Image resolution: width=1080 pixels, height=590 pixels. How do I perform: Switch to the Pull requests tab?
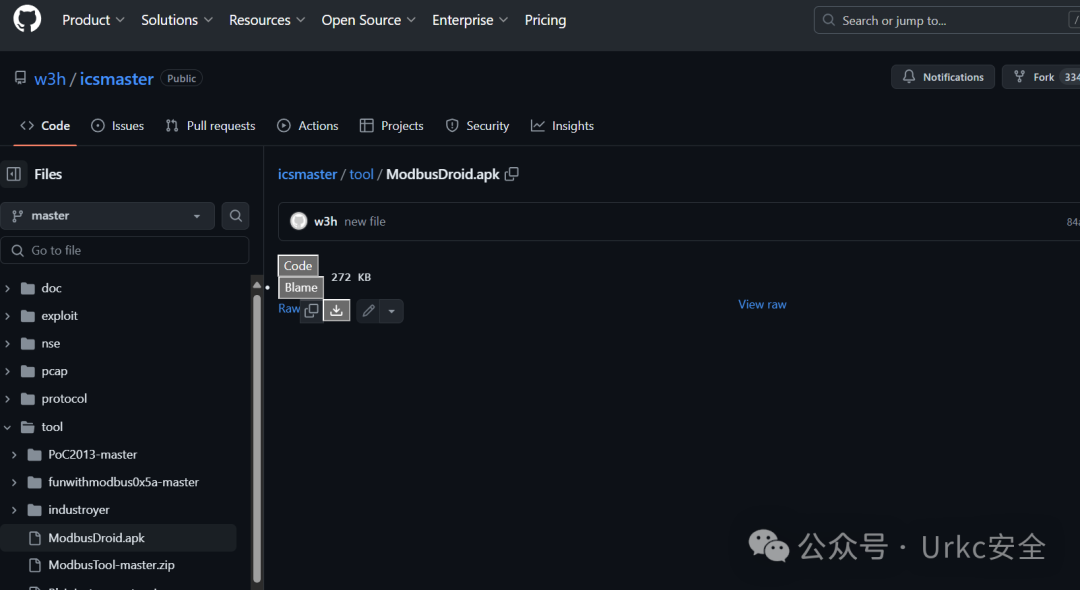pos(210,125)
